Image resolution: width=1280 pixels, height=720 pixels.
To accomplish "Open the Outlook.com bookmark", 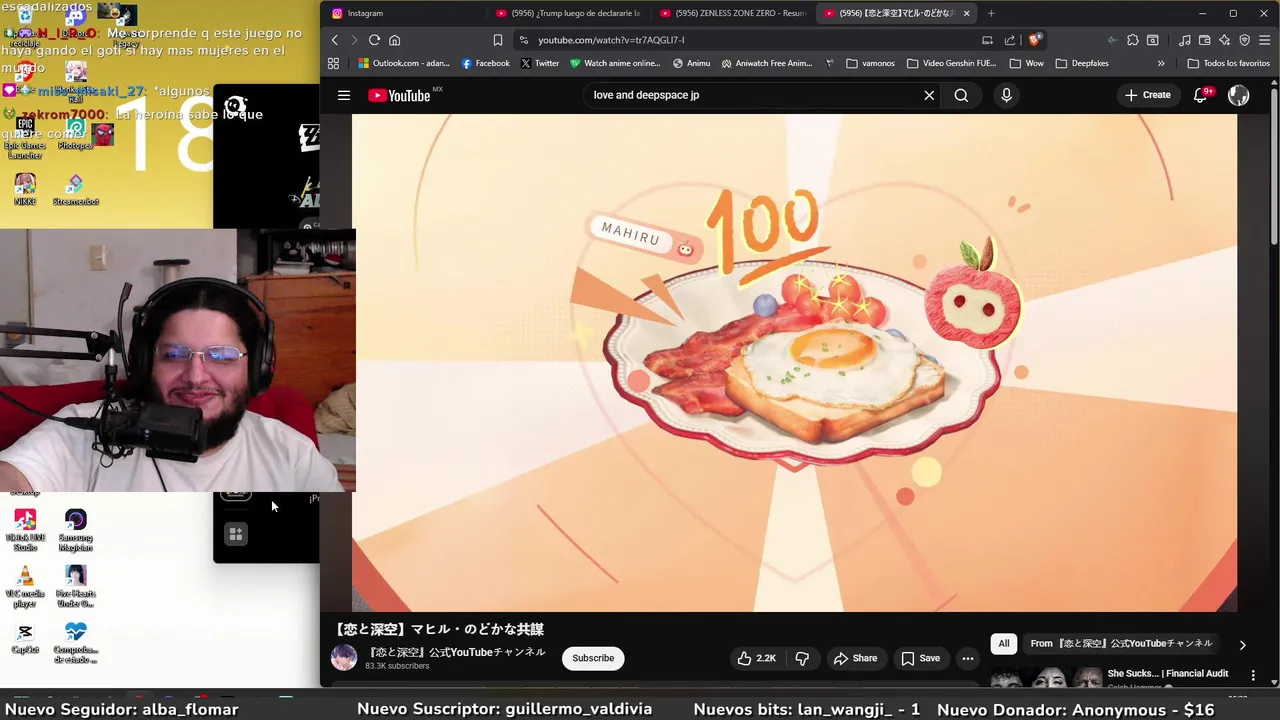I will (404, 63).
